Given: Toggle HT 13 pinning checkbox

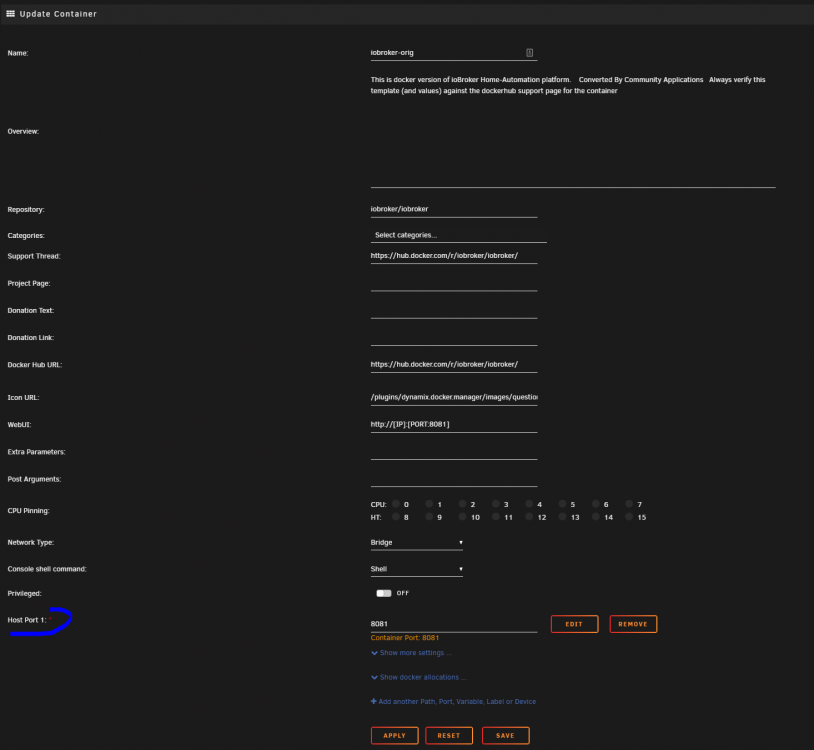Looking at the screenshot, I should (x=562, y=517).
